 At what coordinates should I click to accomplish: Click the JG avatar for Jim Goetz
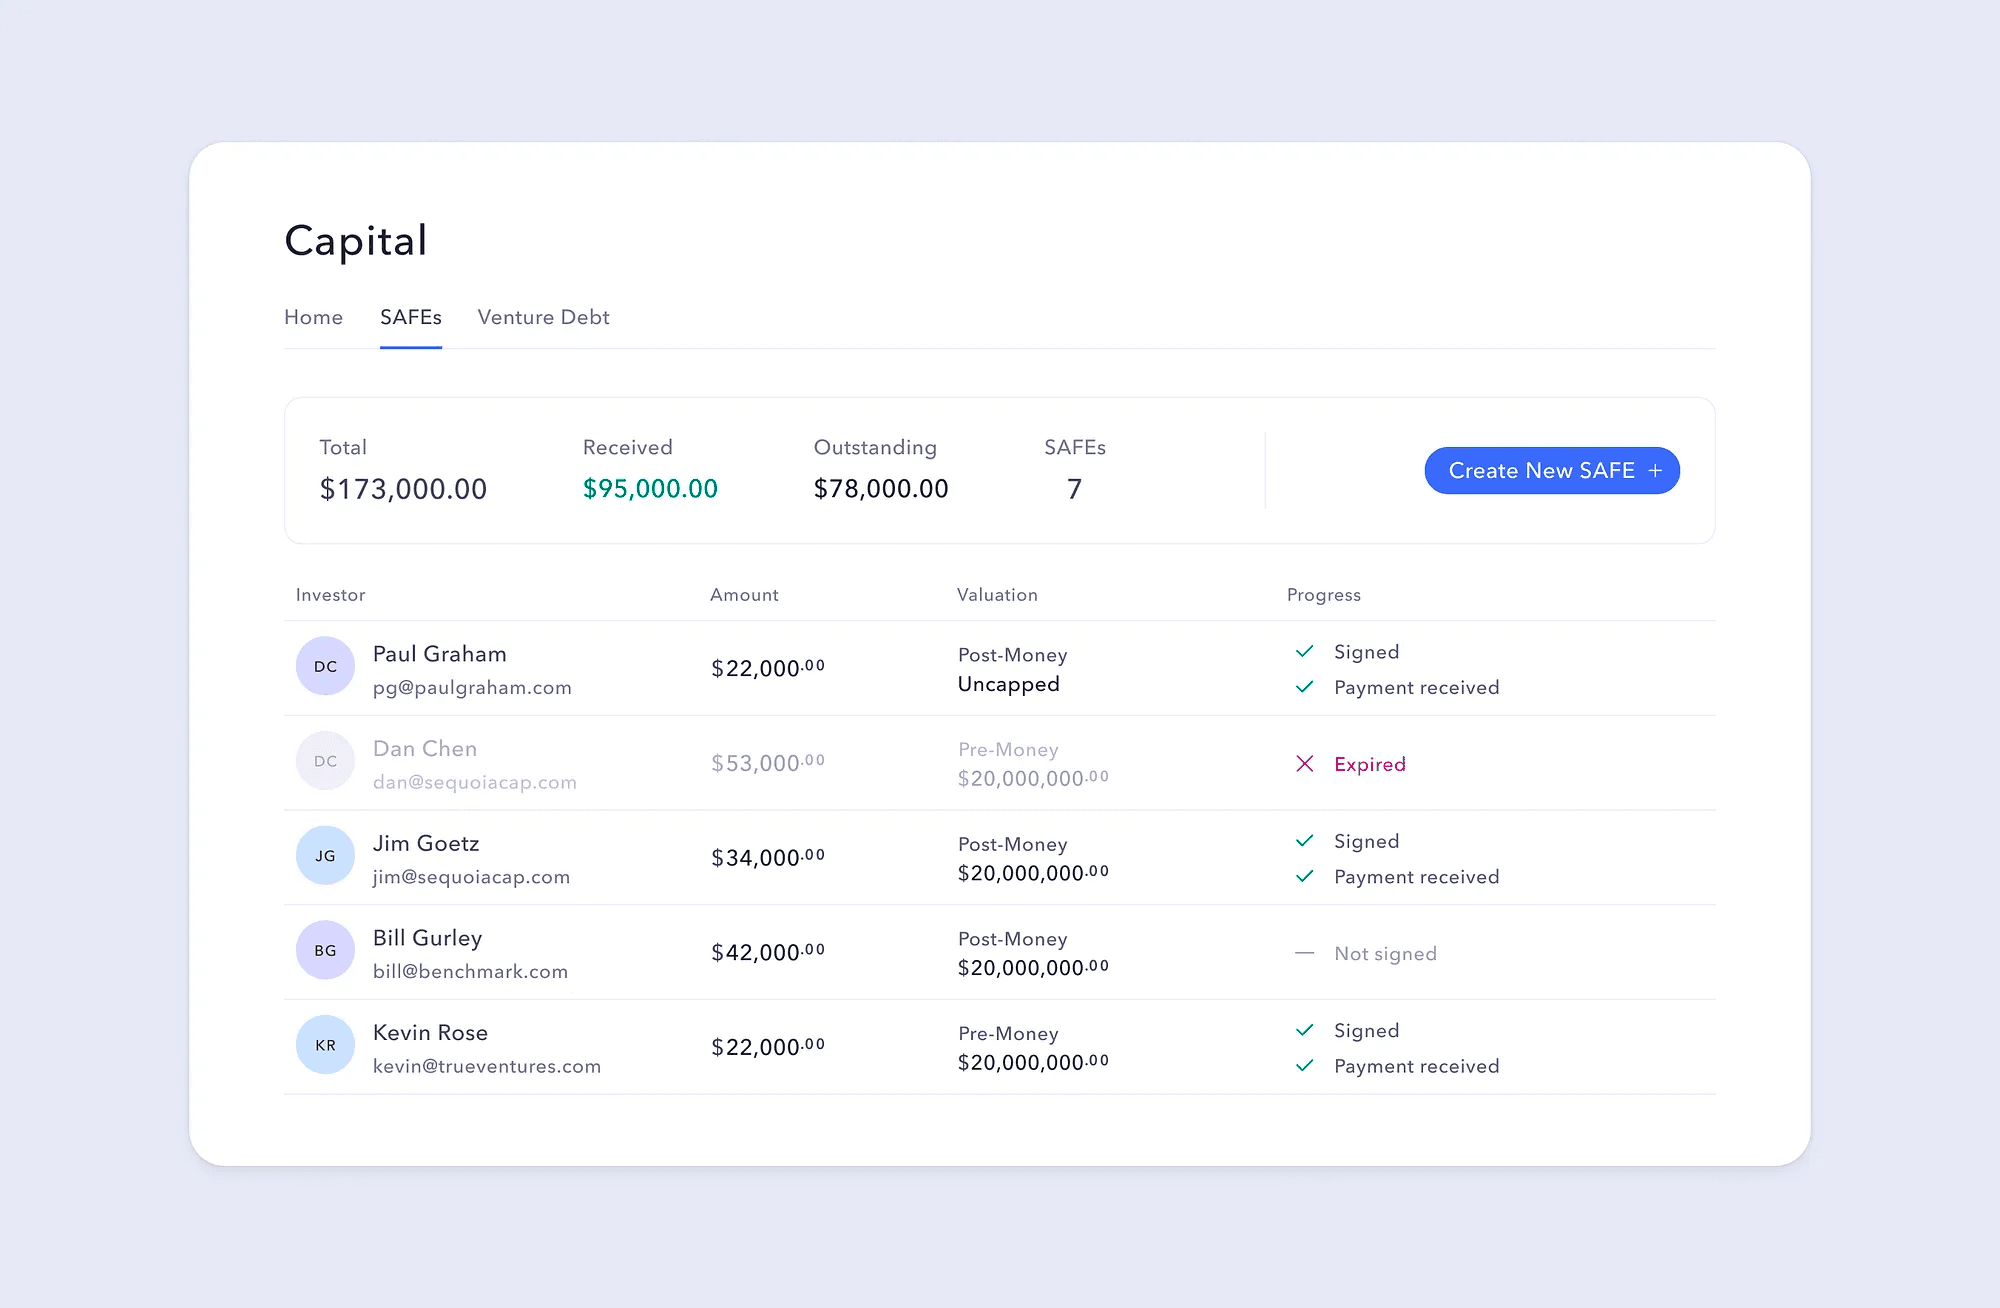pyautogui.click(x=325, y=856)
